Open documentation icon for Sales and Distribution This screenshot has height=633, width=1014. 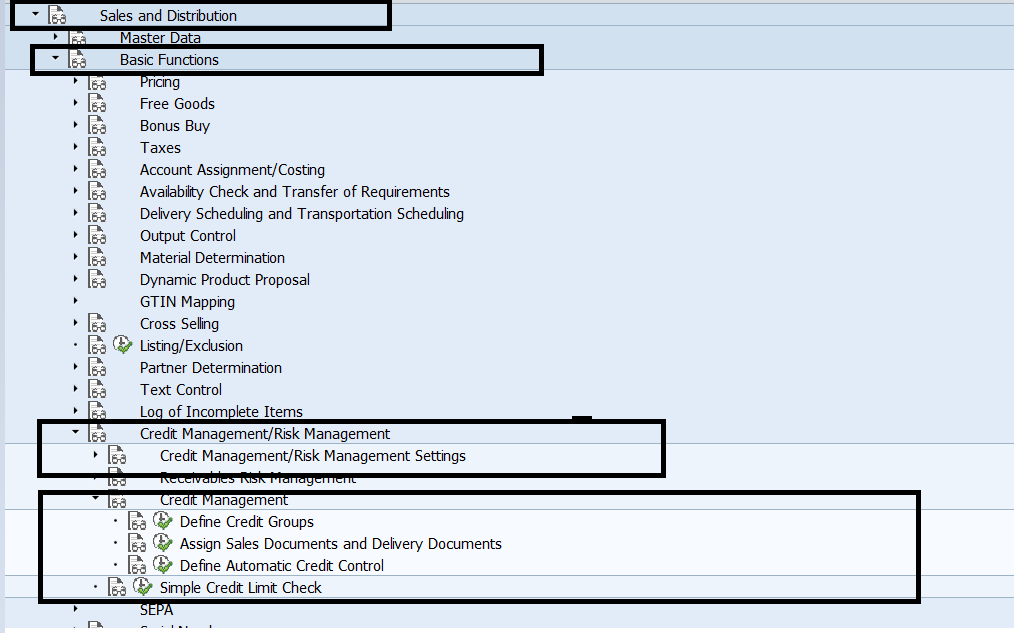point(57,16)
